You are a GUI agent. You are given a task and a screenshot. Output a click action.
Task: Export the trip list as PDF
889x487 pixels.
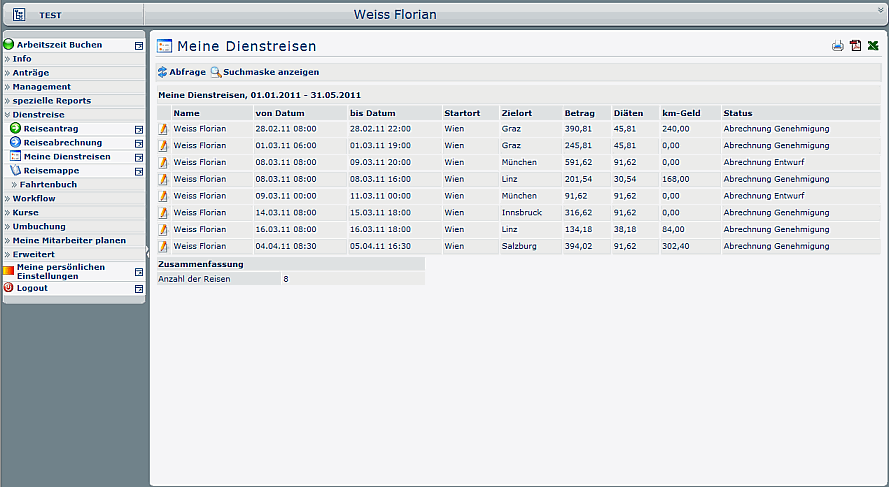click(x=856, y=46)
